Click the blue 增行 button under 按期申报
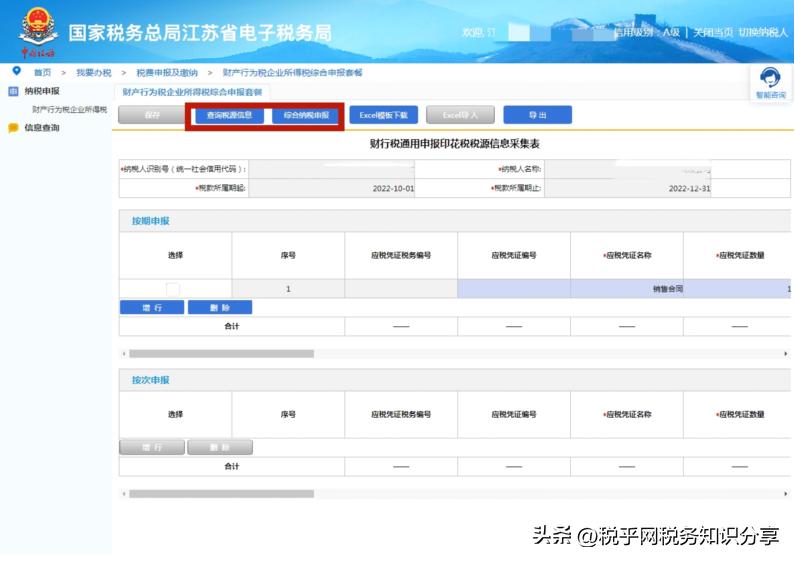795x561 pixels. pos(152,307)
